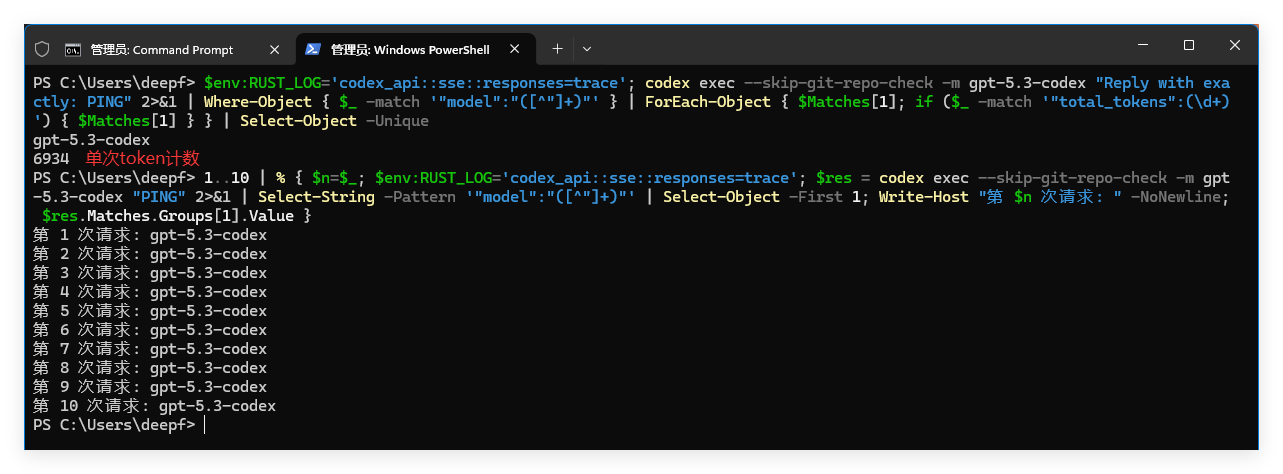The image size is (1283, 474).
Task: Click the '第 6 次请求: gpt-5.3-codex' line
Action: (150, 330)
